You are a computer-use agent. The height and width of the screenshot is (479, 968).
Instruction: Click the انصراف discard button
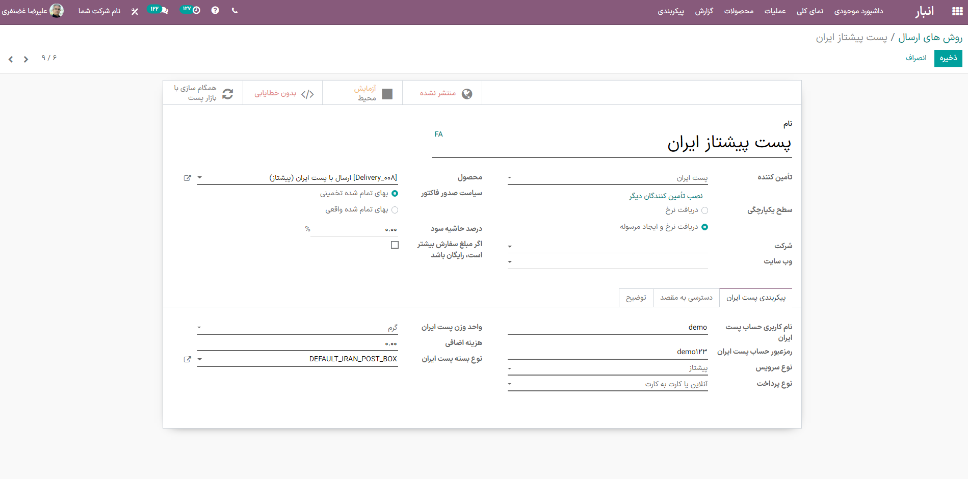[915, 58]
